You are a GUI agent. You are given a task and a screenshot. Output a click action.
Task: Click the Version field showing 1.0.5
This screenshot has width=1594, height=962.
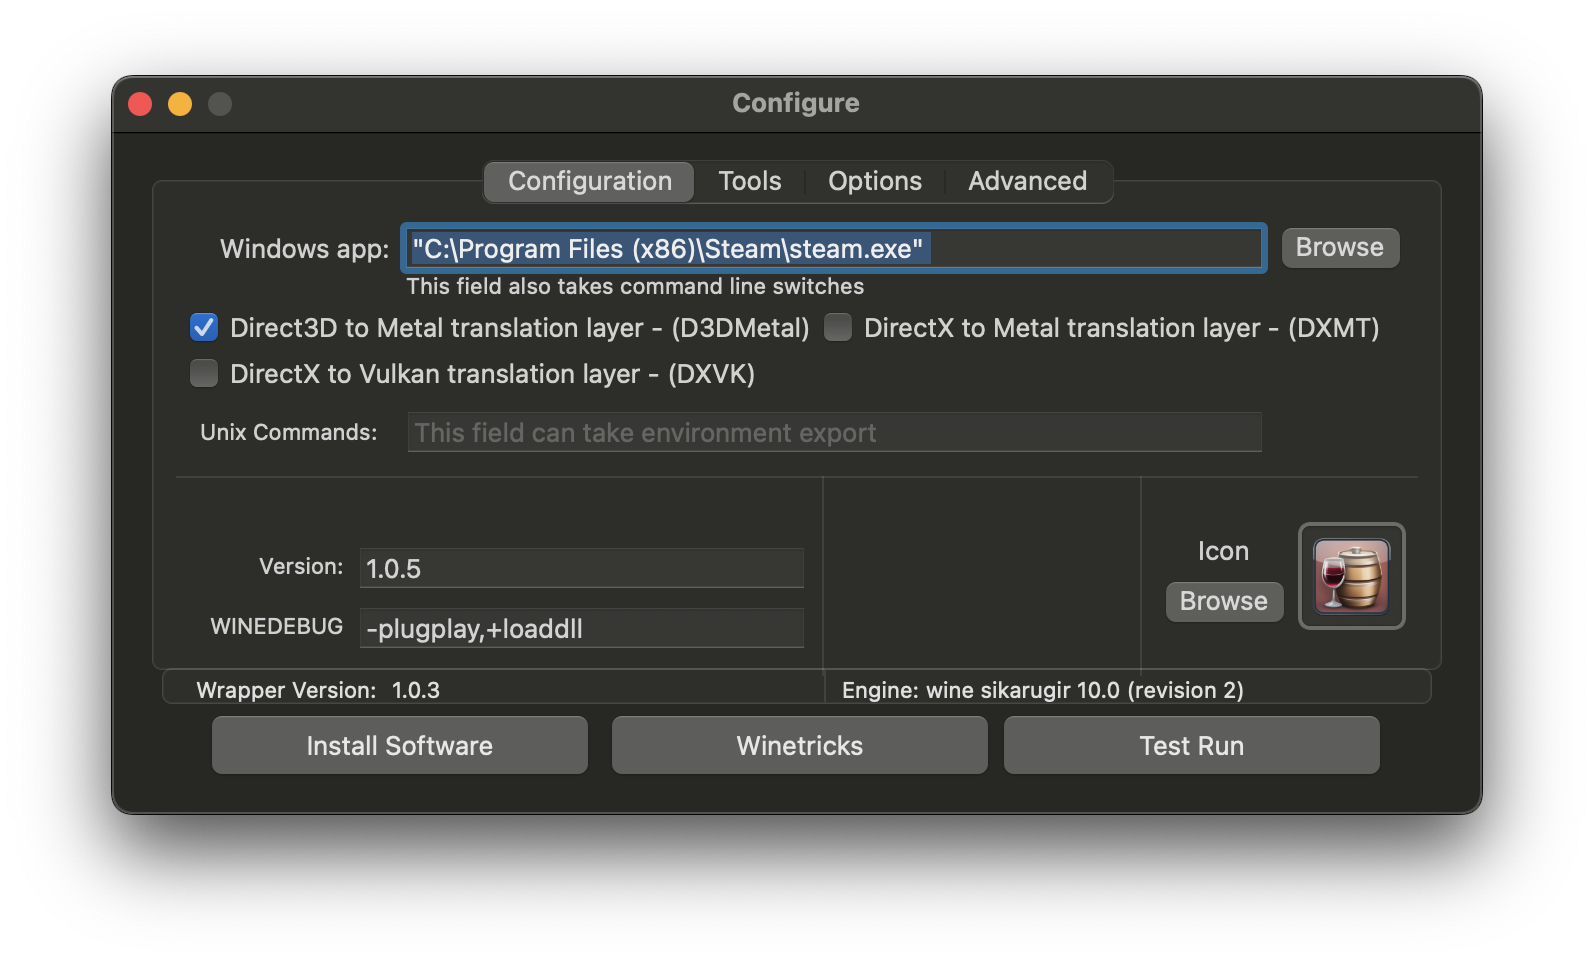pyautogui.click(x=581, y=568)
